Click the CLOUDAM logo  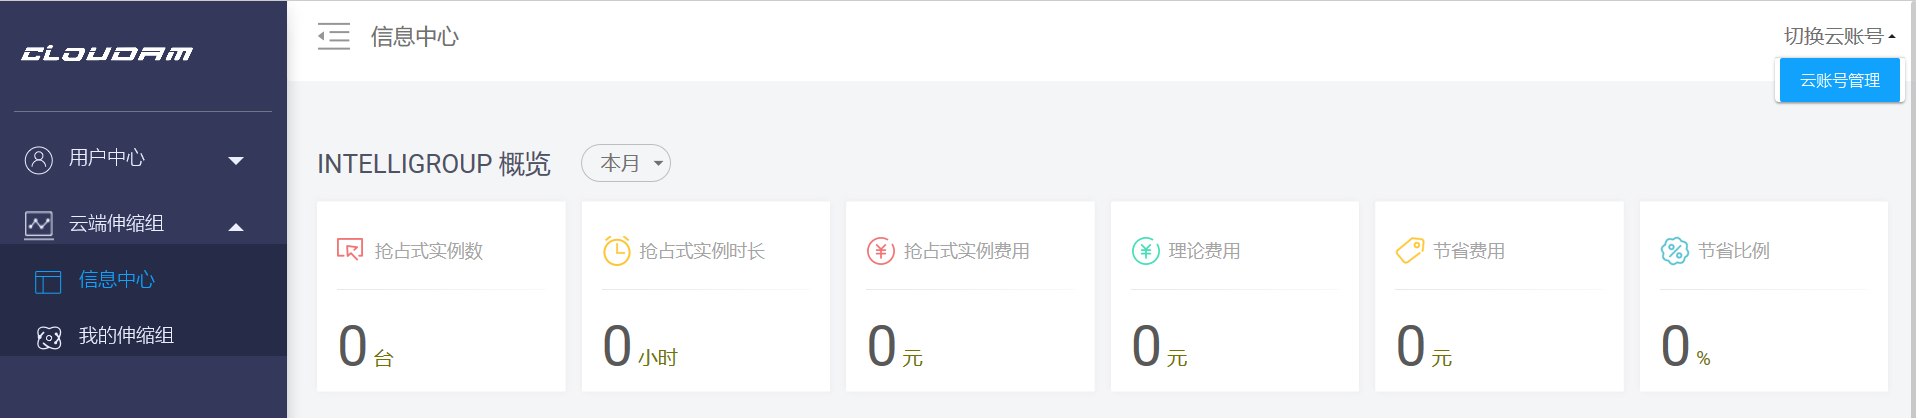[x=107, y=53]
